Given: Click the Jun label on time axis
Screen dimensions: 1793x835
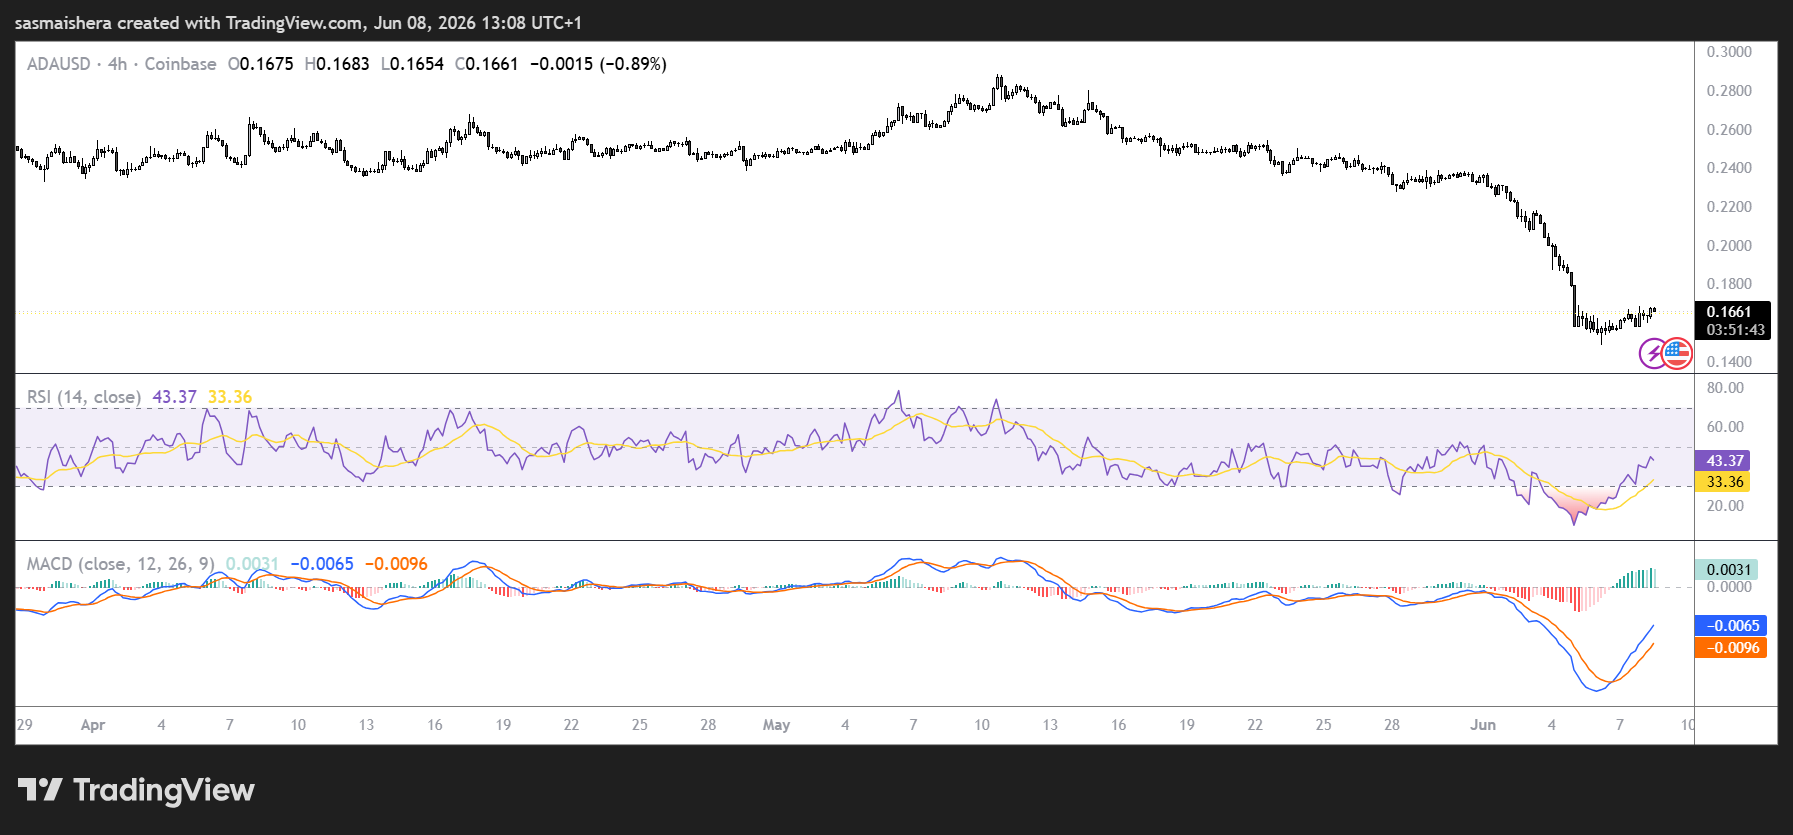Looking at the screenshot, I should click(x=1483, y=725).
